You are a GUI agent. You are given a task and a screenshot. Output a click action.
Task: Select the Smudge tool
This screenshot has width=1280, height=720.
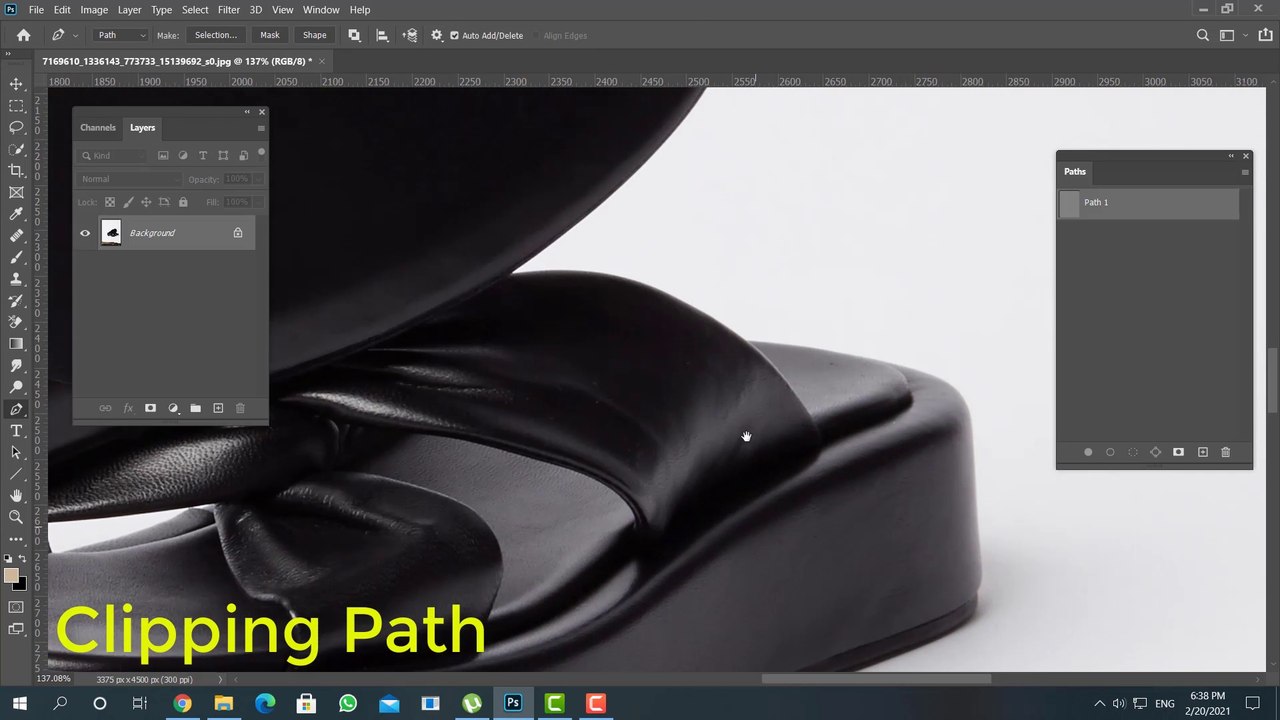16,366
